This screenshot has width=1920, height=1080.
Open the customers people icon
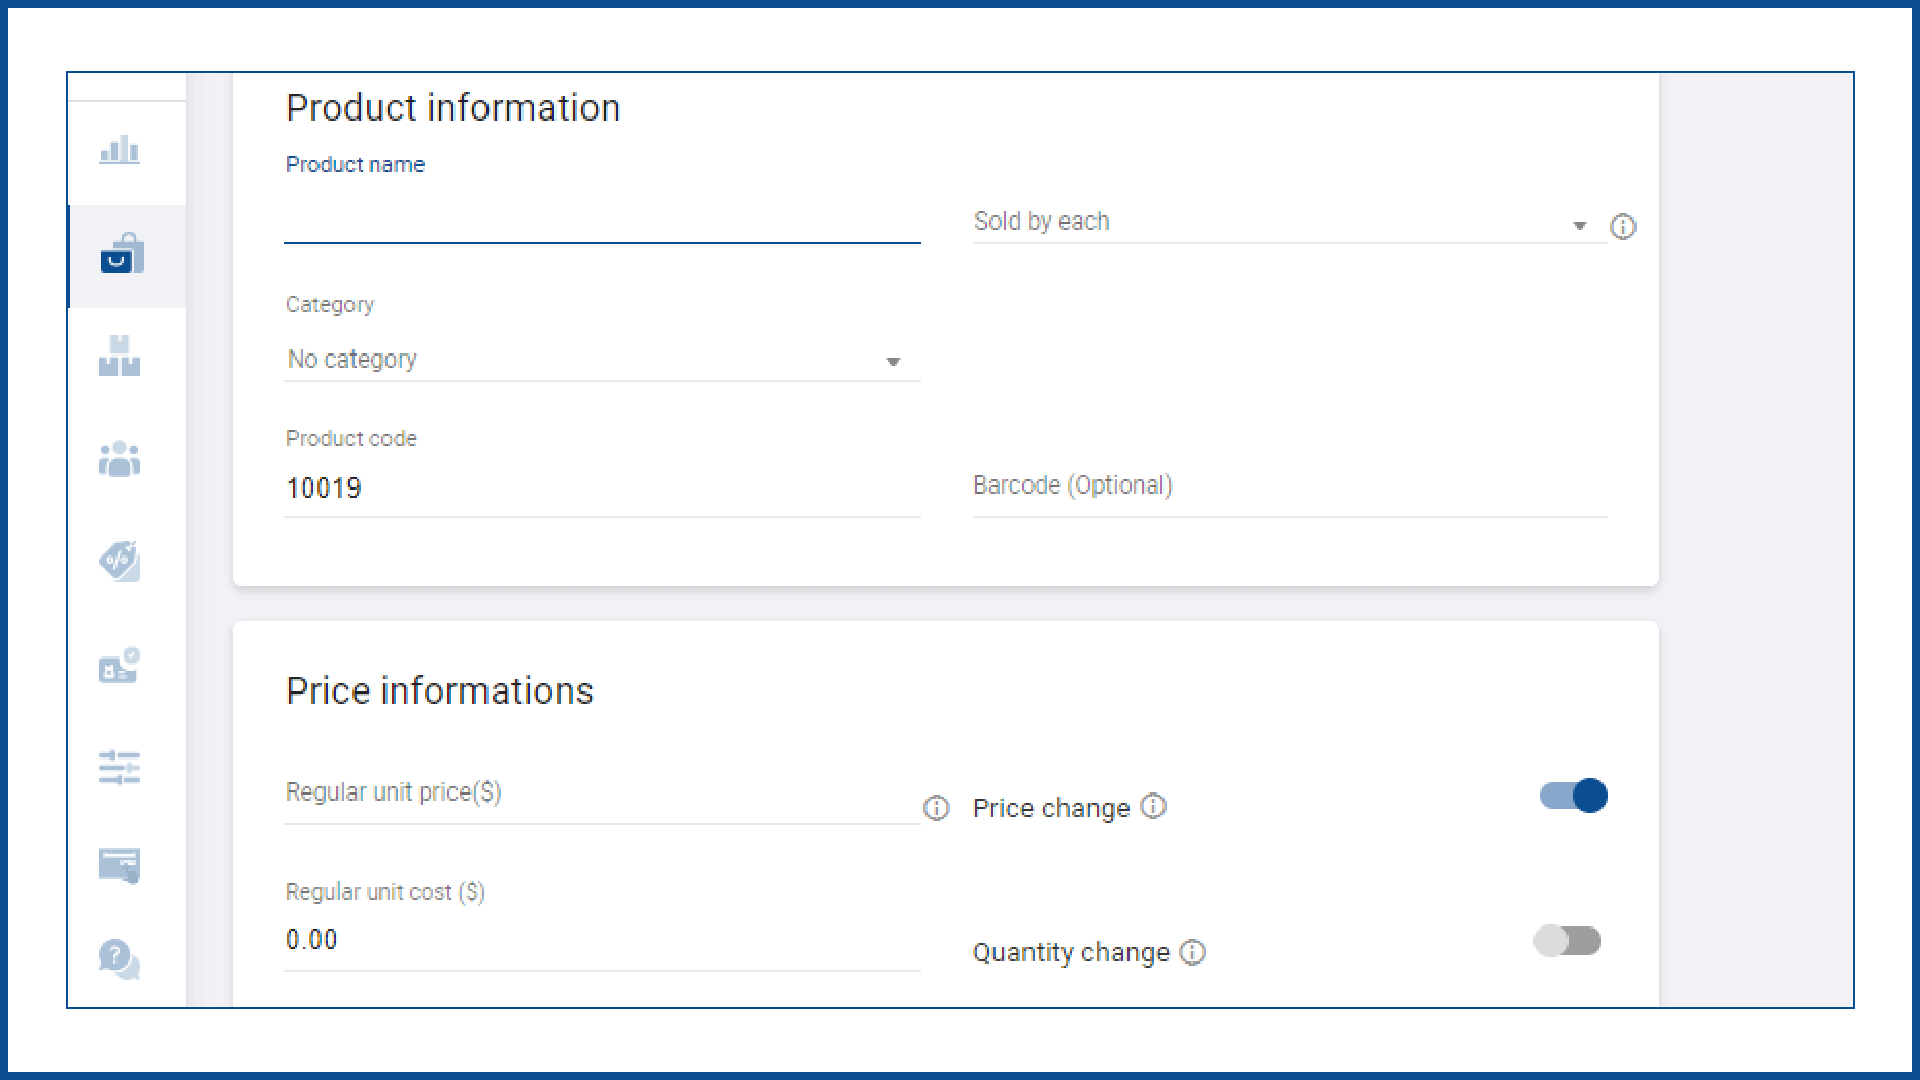pos(120,459)
